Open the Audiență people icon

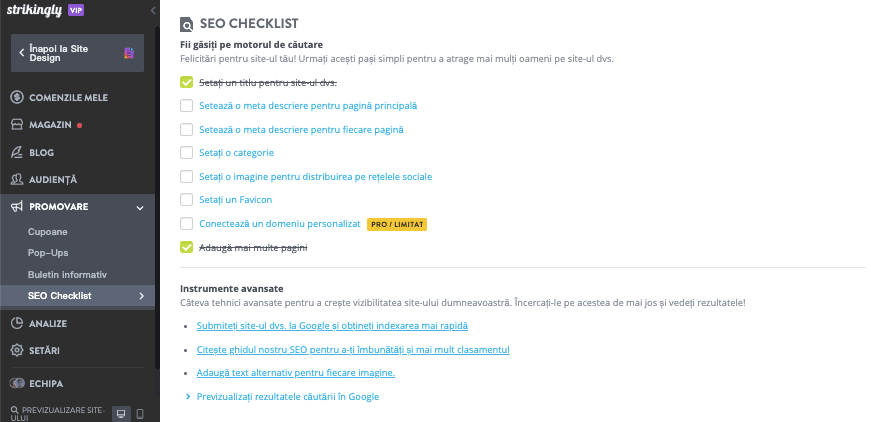(17, 180)
